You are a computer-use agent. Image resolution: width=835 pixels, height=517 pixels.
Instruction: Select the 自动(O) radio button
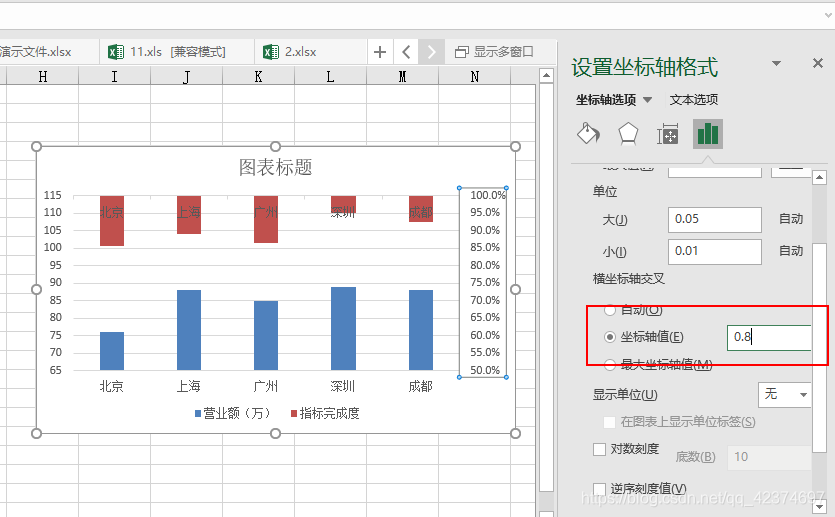click(610, 310)
